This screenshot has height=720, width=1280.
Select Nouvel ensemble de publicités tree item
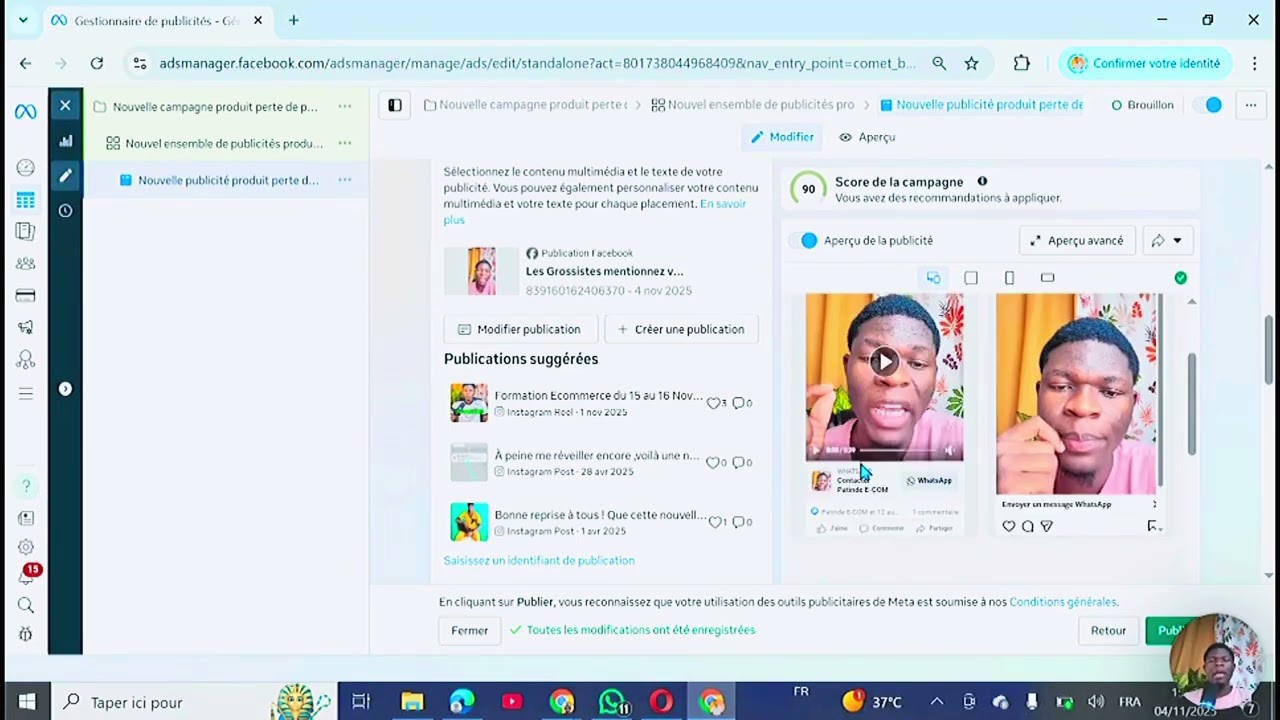223,143
